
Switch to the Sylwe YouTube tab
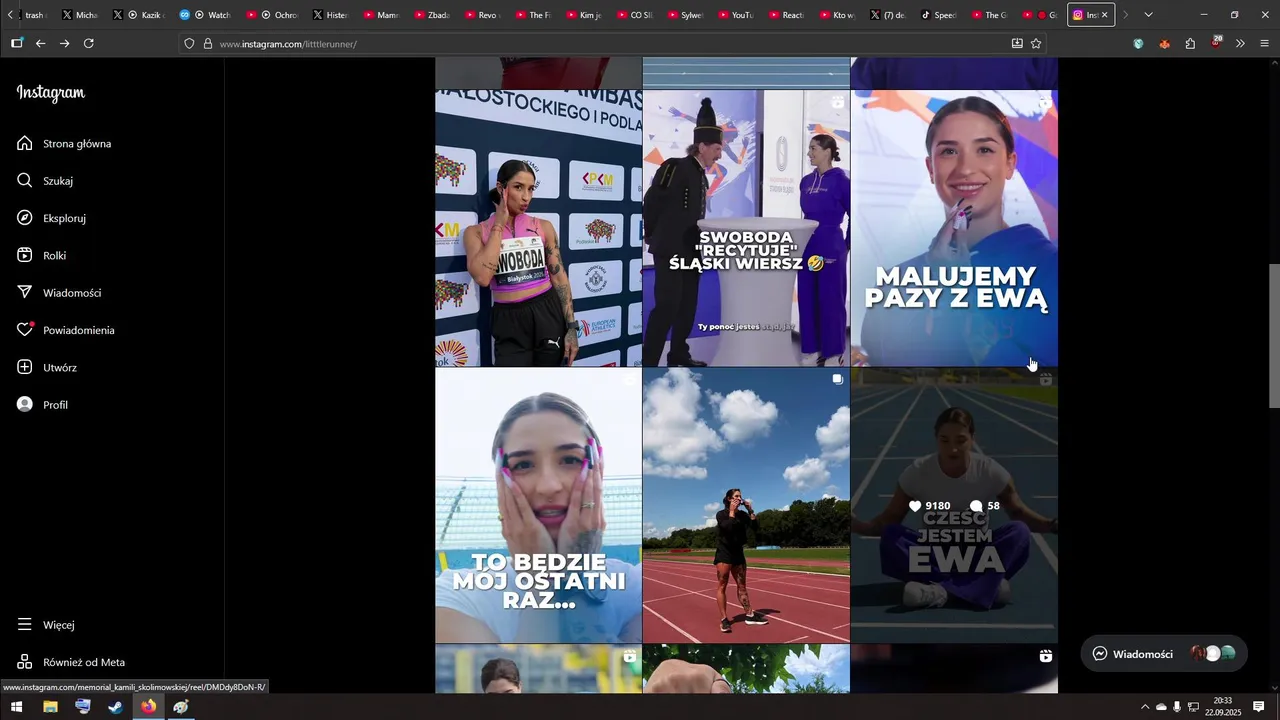click(x=686, y=15)
